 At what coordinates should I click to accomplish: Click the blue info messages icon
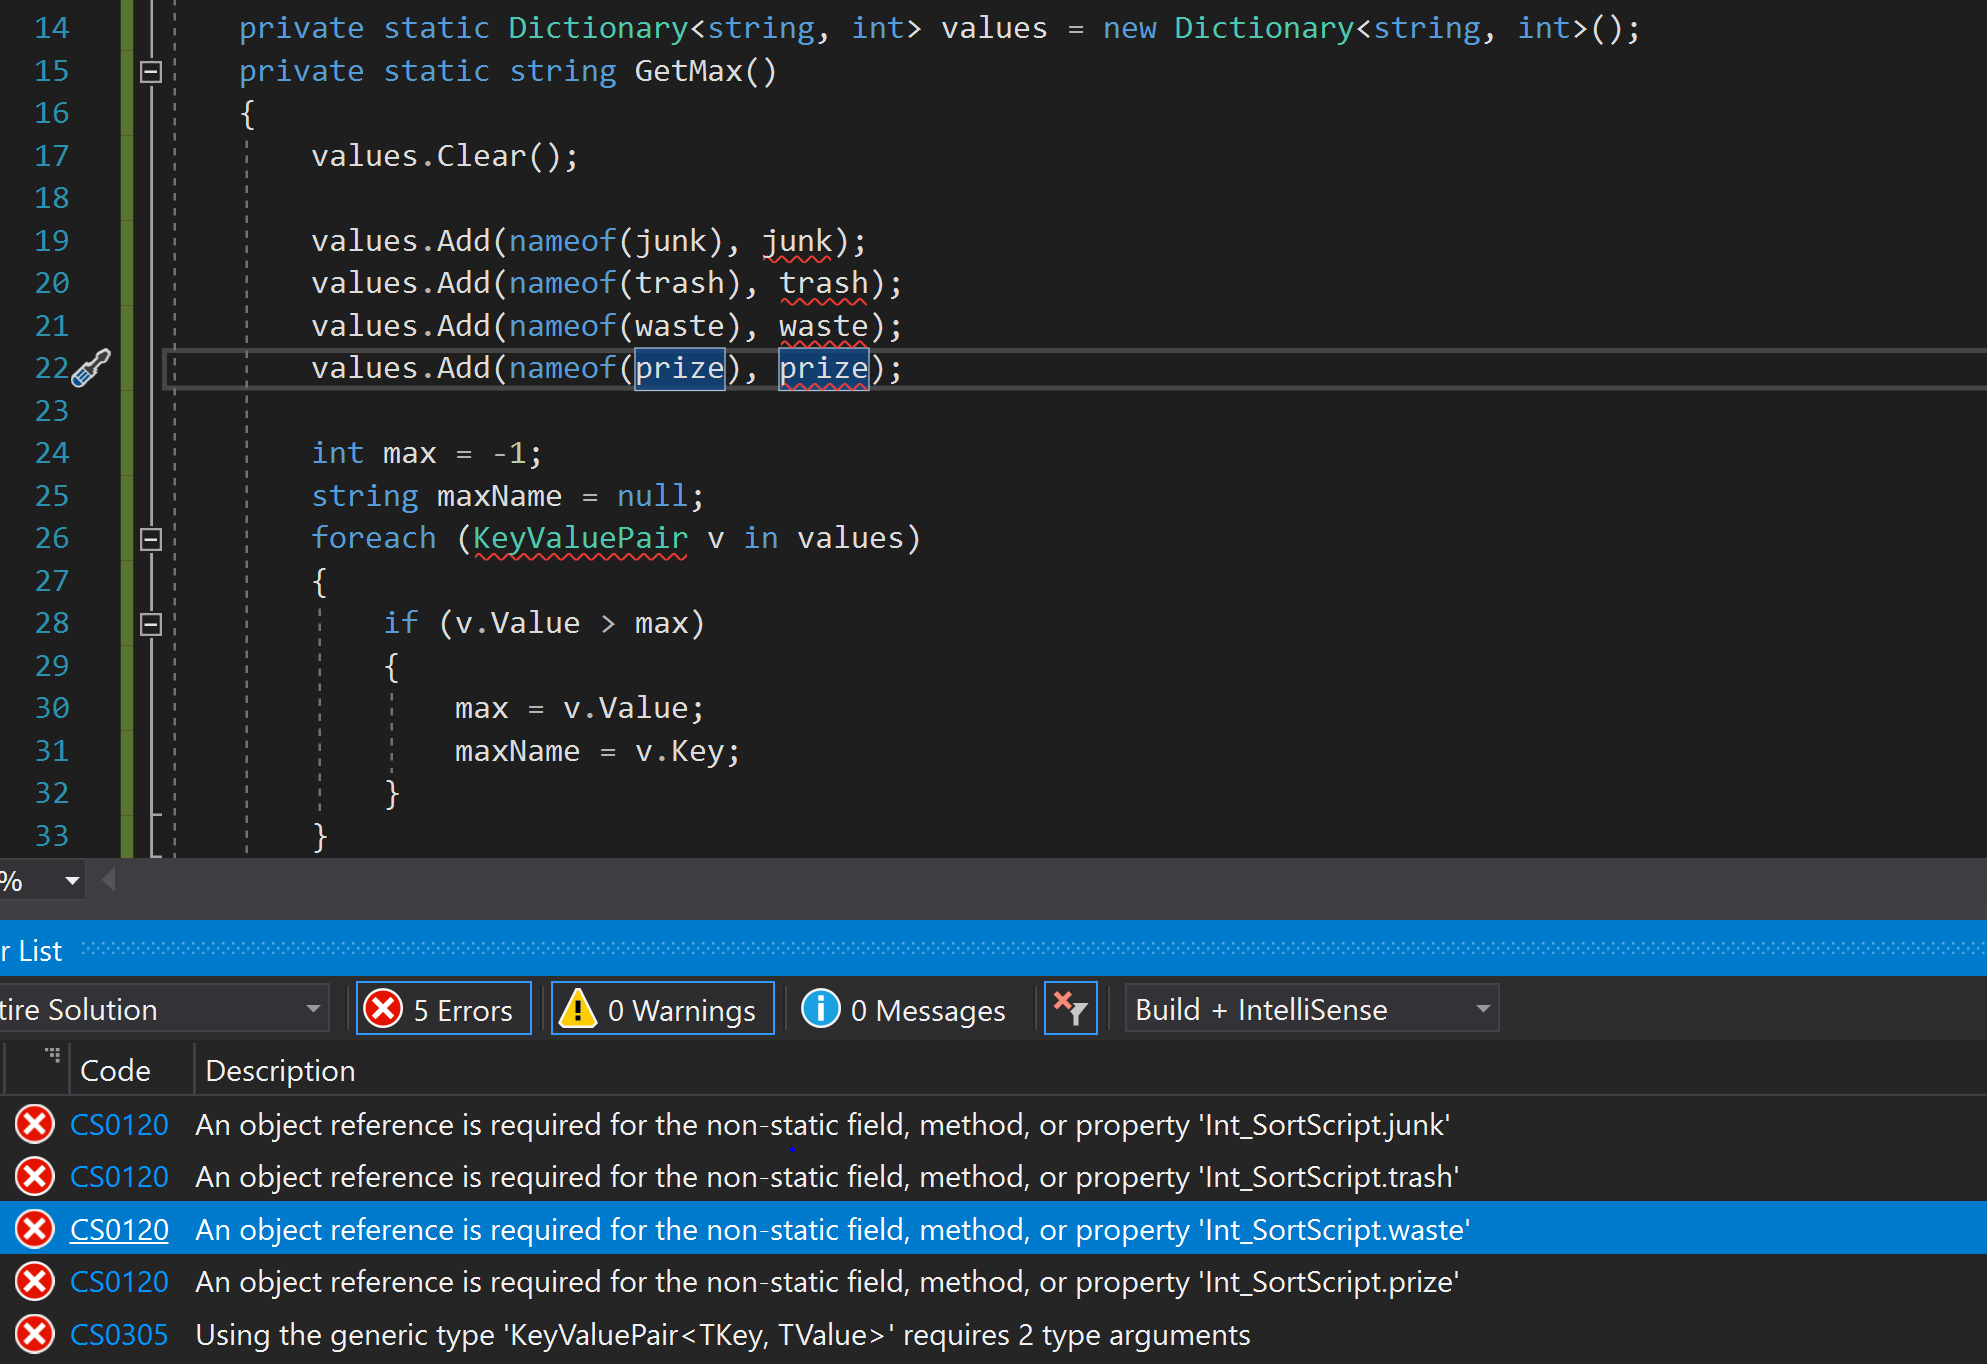821,1008
